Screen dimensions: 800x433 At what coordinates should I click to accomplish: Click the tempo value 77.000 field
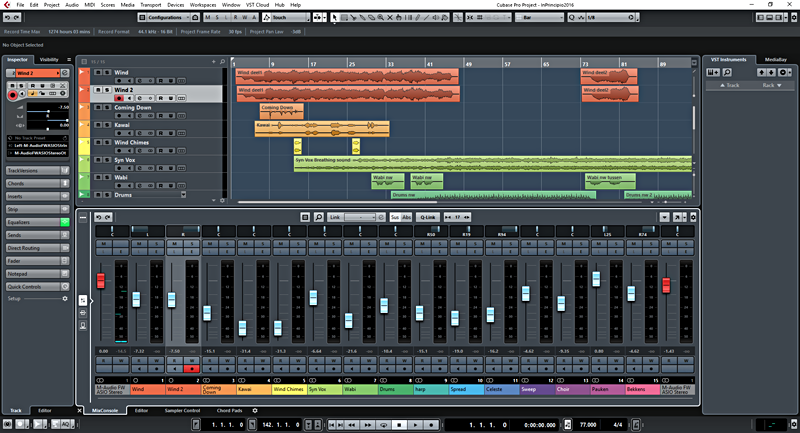588,424
